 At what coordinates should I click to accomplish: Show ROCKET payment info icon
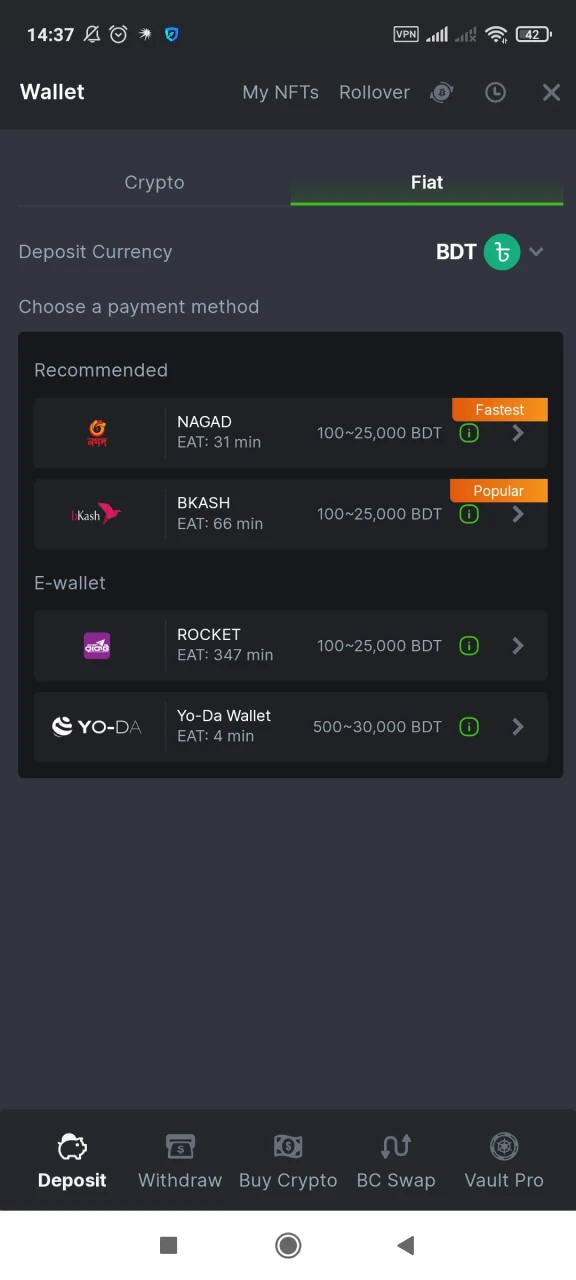[469, 646]
